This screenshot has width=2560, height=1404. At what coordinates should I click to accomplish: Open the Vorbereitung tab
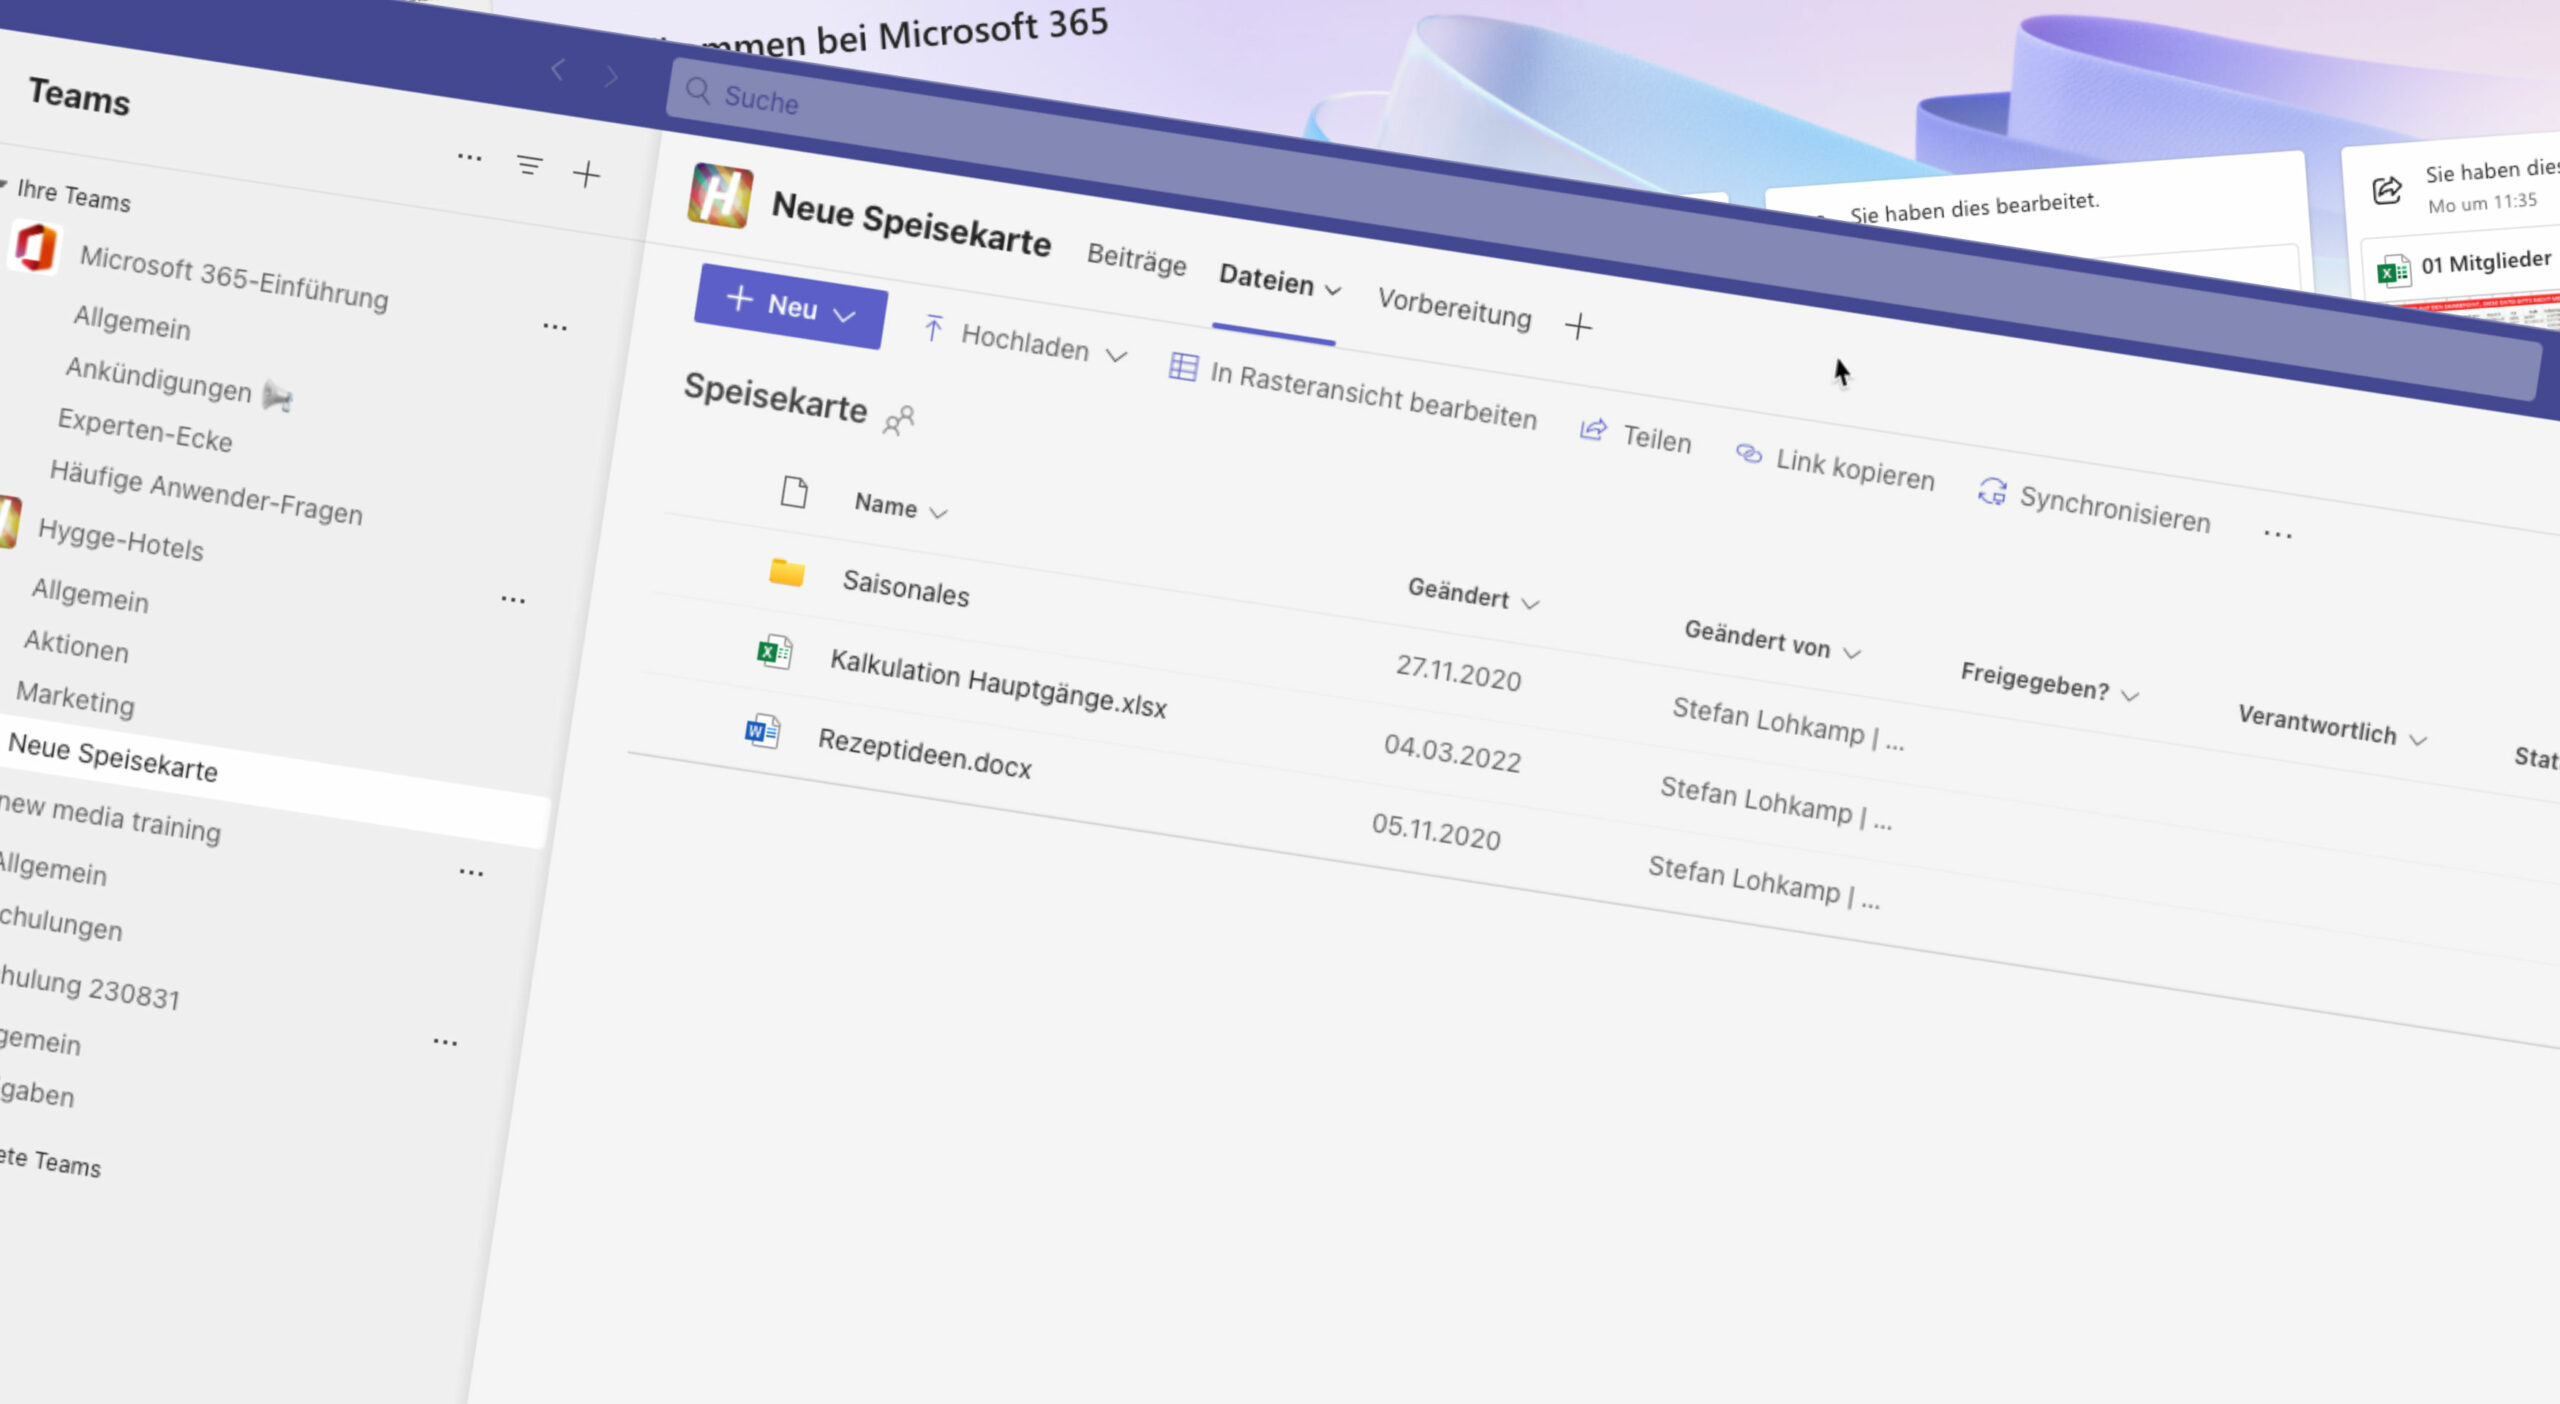(x=1453, y=308)
